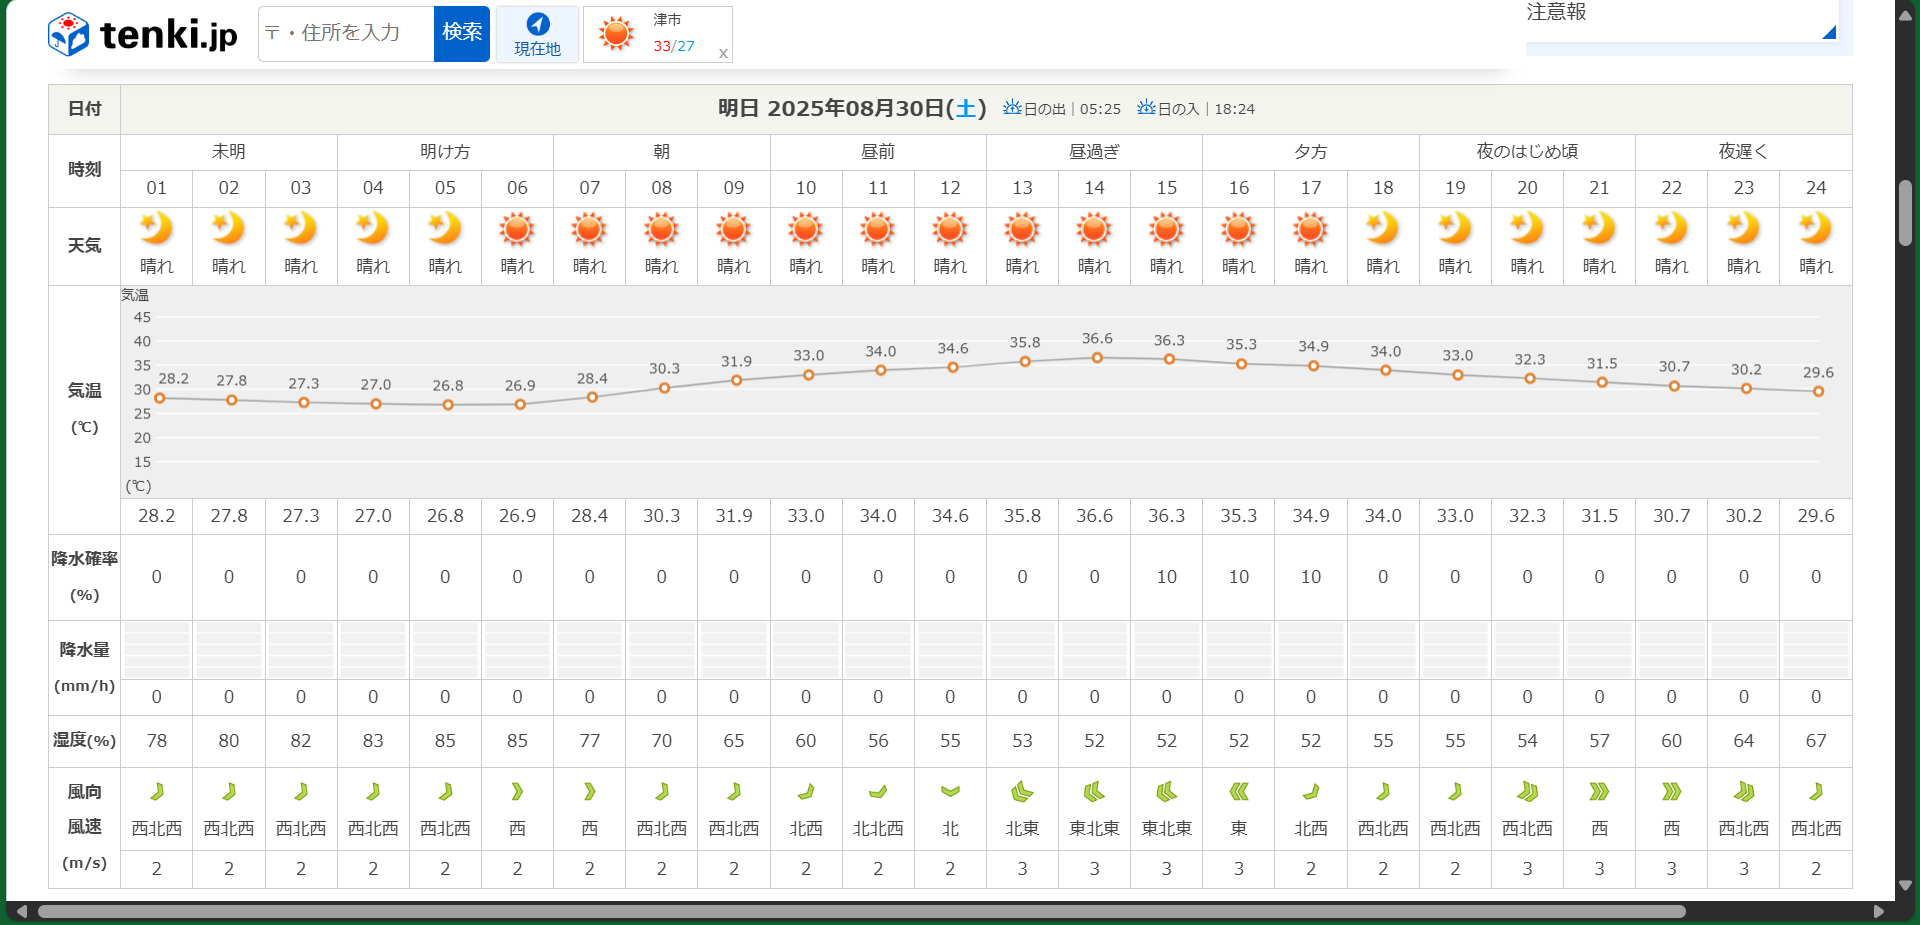This screenshot has height=925, width=1920.
Task: Click the moon weather icon at 24 o'clock
Action: [1815, 229]
